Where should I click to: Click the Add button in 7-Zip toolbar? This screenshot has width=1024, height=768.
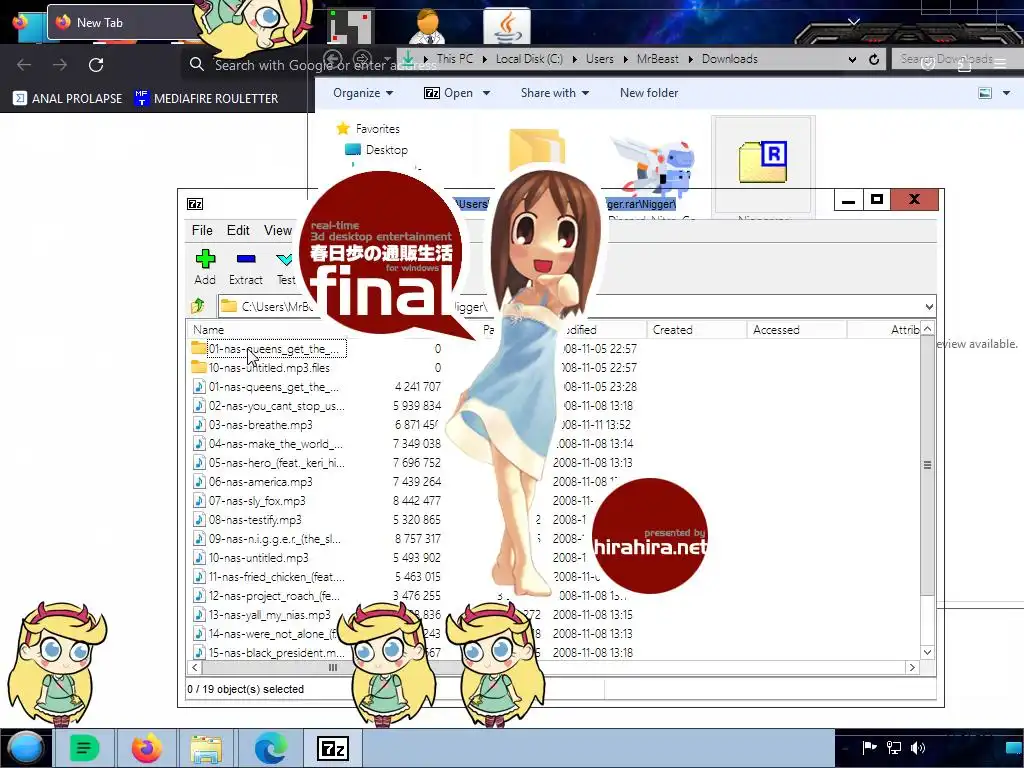(x=205, y=267)
